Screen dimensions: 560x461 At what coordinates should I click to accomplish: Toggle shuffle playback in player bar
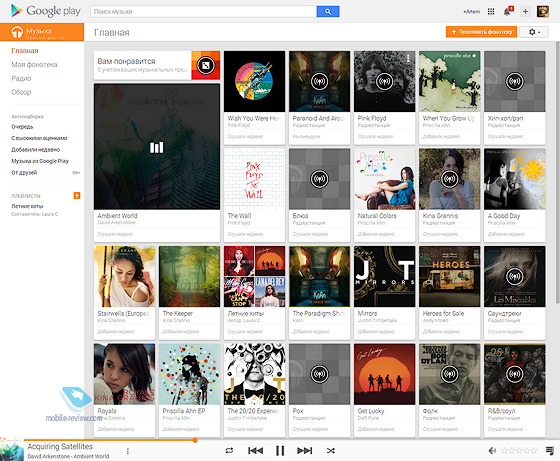coord(331,451)
